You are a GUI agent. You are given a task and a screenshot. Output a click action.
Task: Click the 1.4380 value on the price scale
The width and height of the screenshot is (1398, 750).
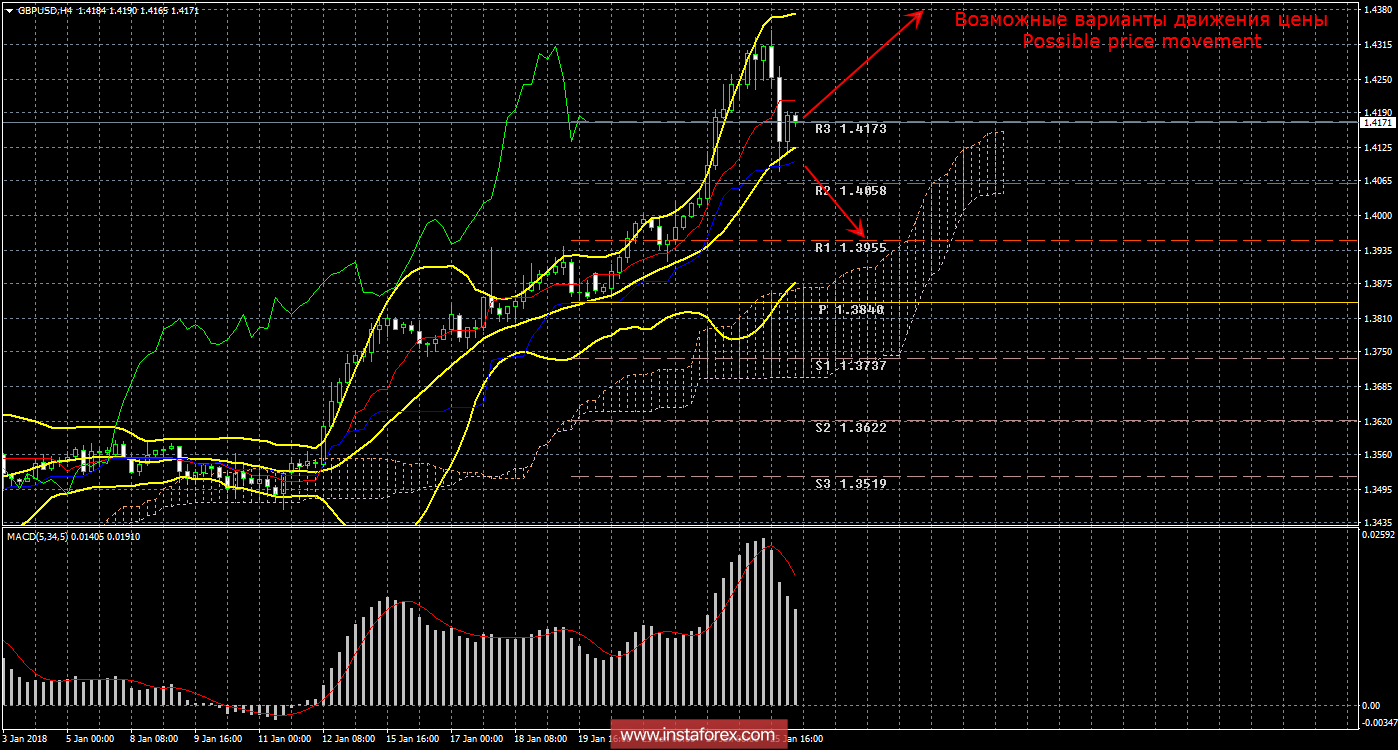(x=1376, y=10)
